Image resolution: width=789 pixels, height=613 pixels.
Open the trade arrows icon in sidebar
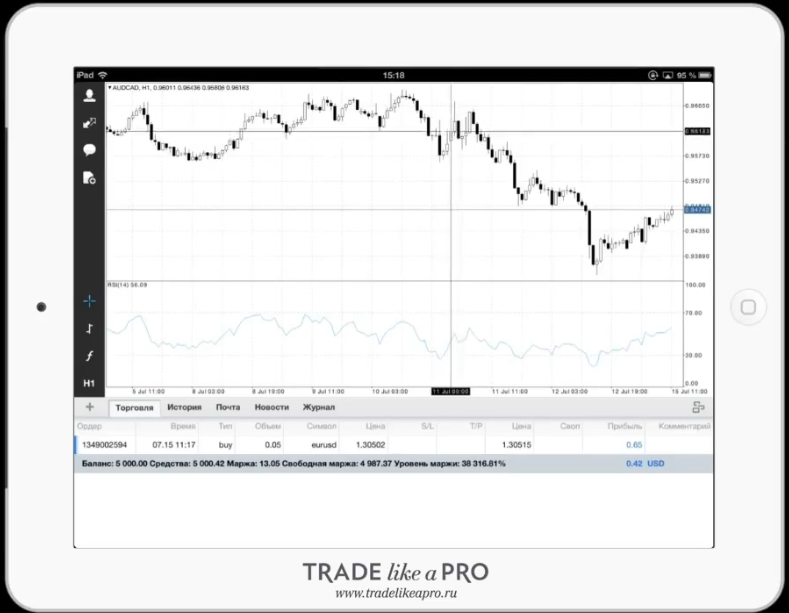coord(90,123)
